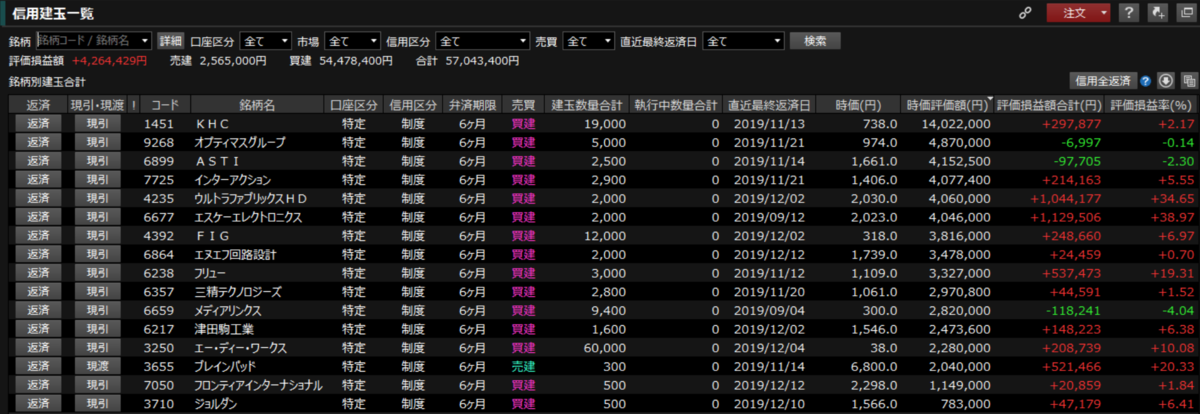This screenshot has height=414, width=1200.
Task: Click 返済 button for KHC row
Action: click(38, 123)
